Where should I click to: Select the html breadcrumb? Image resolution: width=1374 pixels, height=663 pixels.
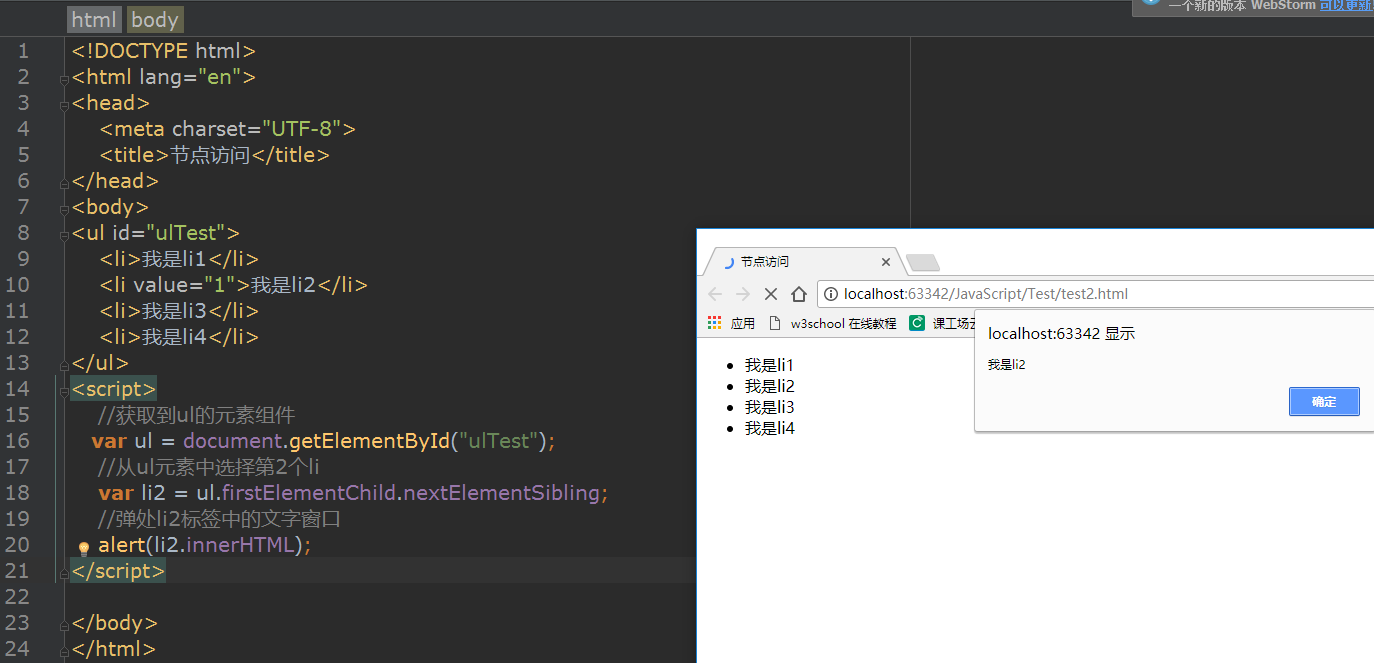pyautogui.click(x=94, y=20)
